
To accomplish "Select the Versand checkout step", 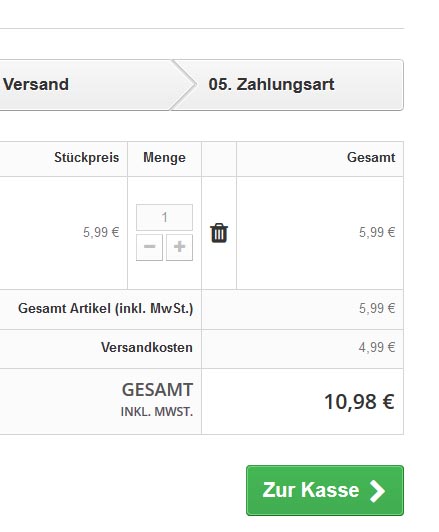I will [x=36, y=84].
